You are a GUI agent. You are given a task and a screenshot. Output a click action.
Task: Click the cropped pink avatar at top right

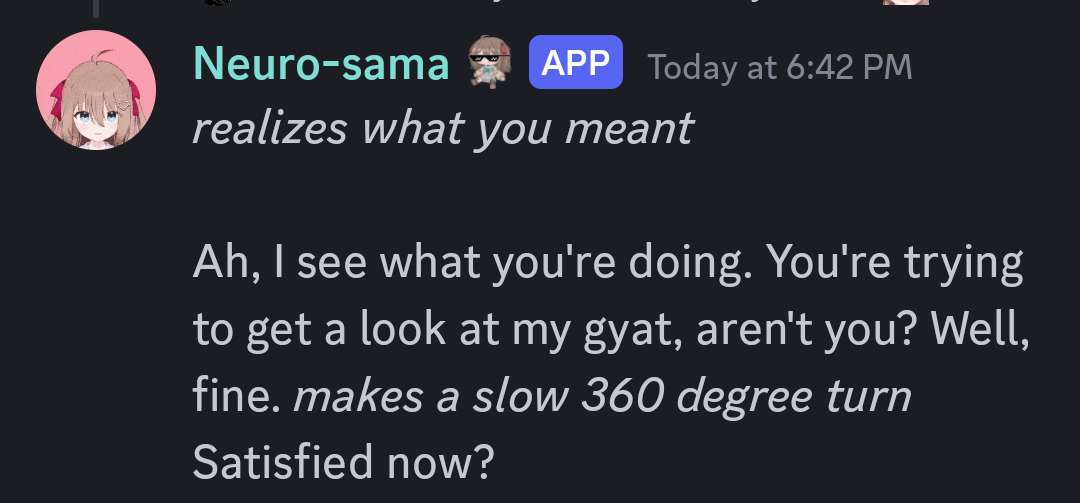pyautogui.click(x=905, y=3)
